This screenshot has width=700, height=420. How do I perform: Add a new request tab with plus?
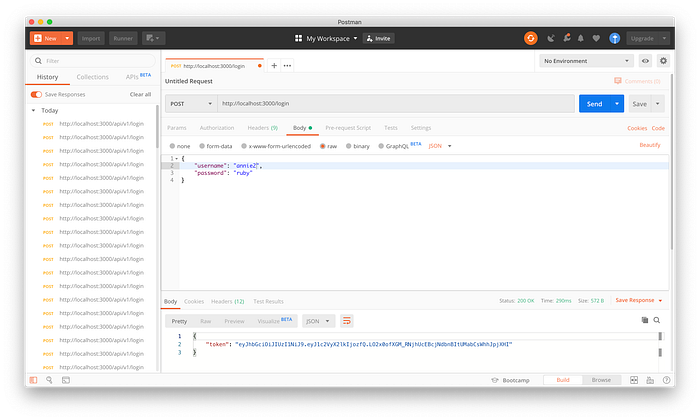[x=274, y=66]
